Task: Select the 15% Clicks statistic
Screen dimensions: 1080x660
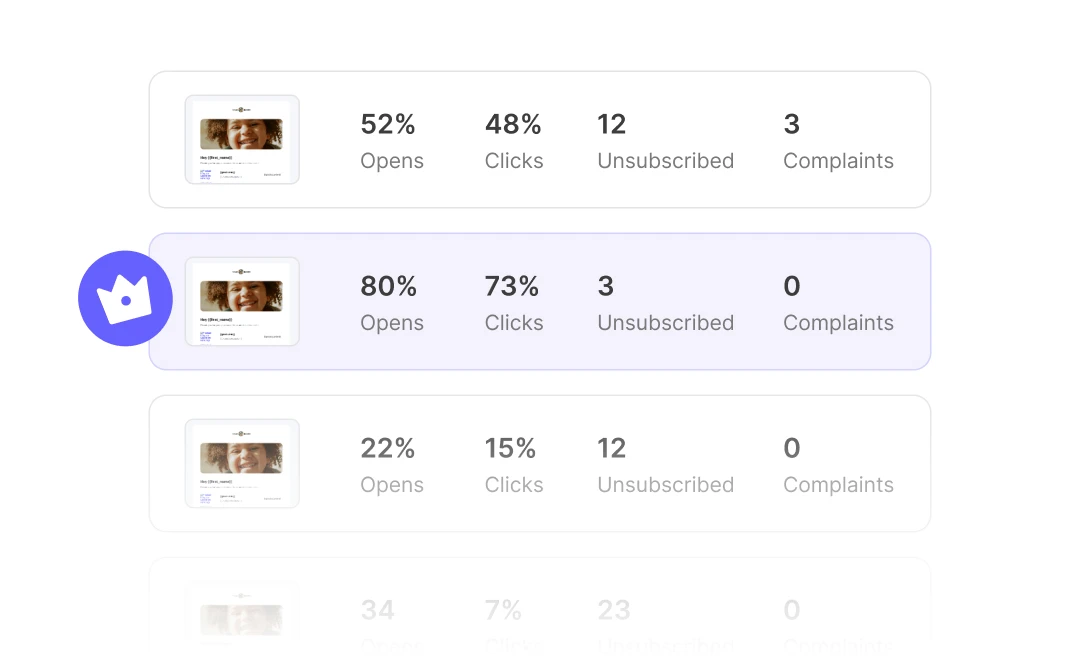Action: click(x=514, y=465)
